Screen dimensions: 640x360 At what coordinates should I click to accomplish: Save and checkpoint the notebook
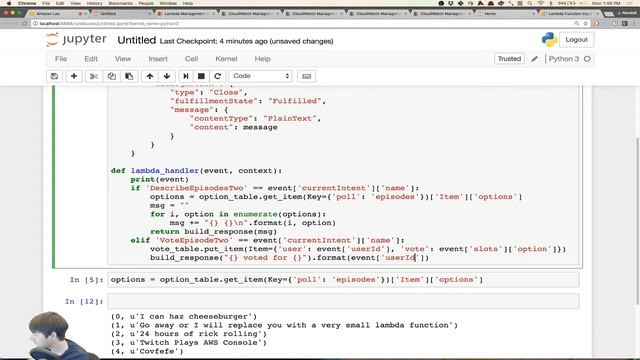pos(54,76)
